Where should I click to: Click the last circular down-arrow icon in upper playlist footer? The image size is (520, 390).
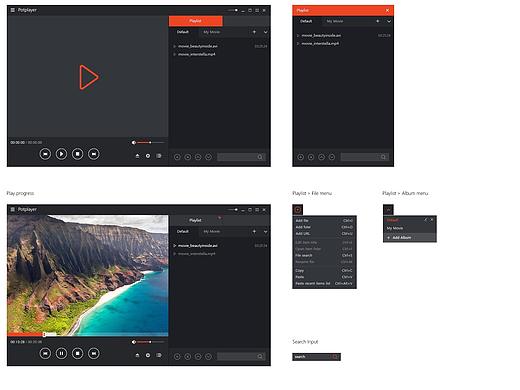(x=208, y=157)
